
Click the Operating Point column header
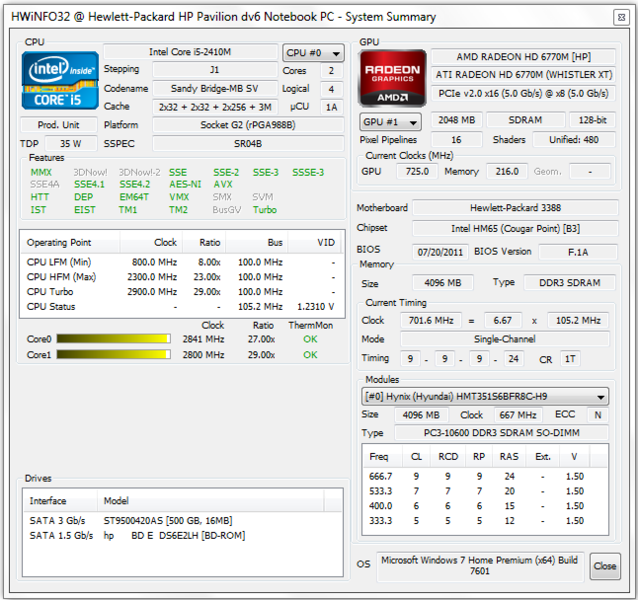70,242
